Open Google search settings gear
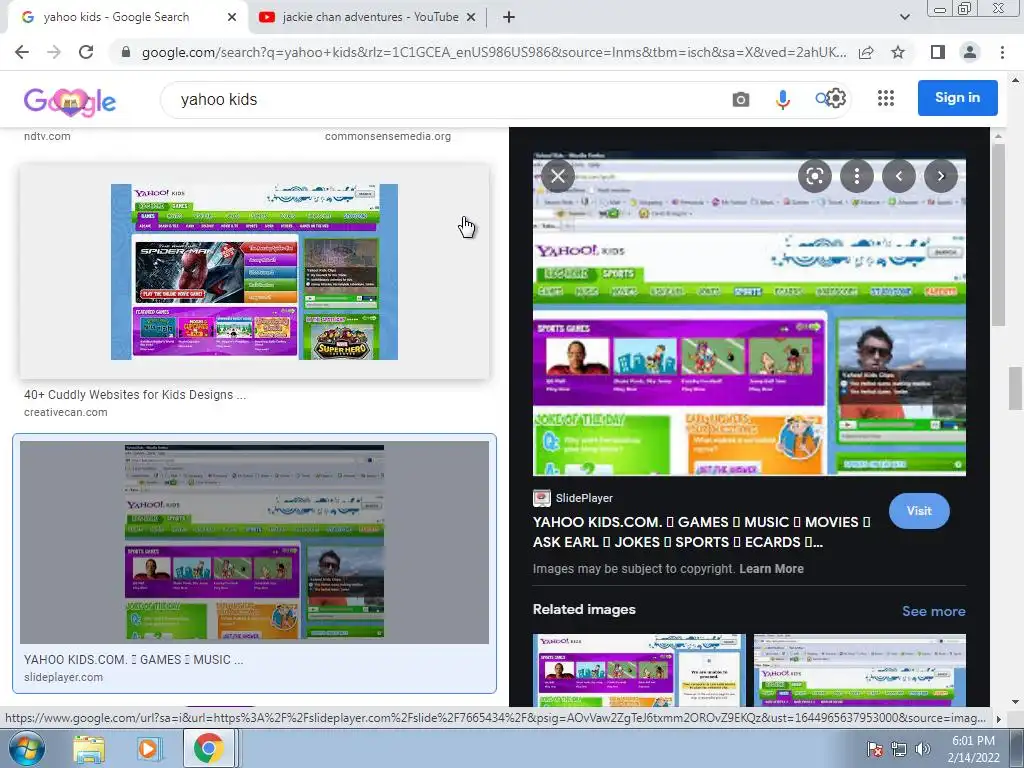Screen dimensions: 1024x768 pyautogui.click(x=836, y=99)
